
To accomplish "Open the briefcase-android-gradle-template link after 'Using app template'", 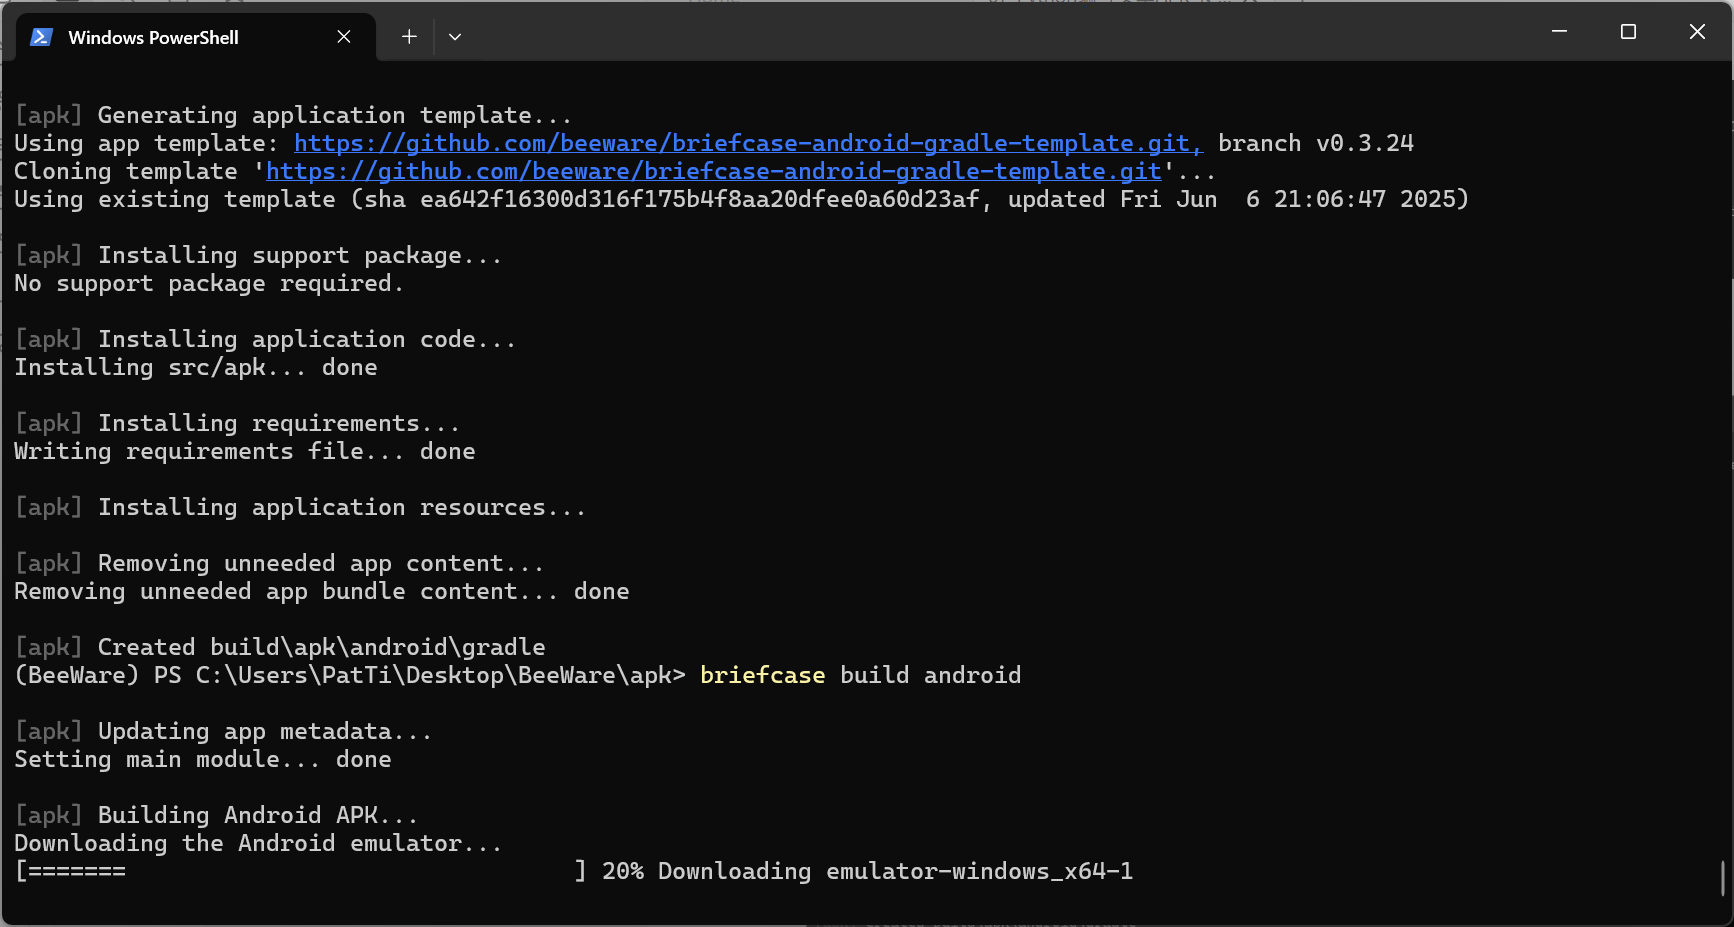I will 748,144.
